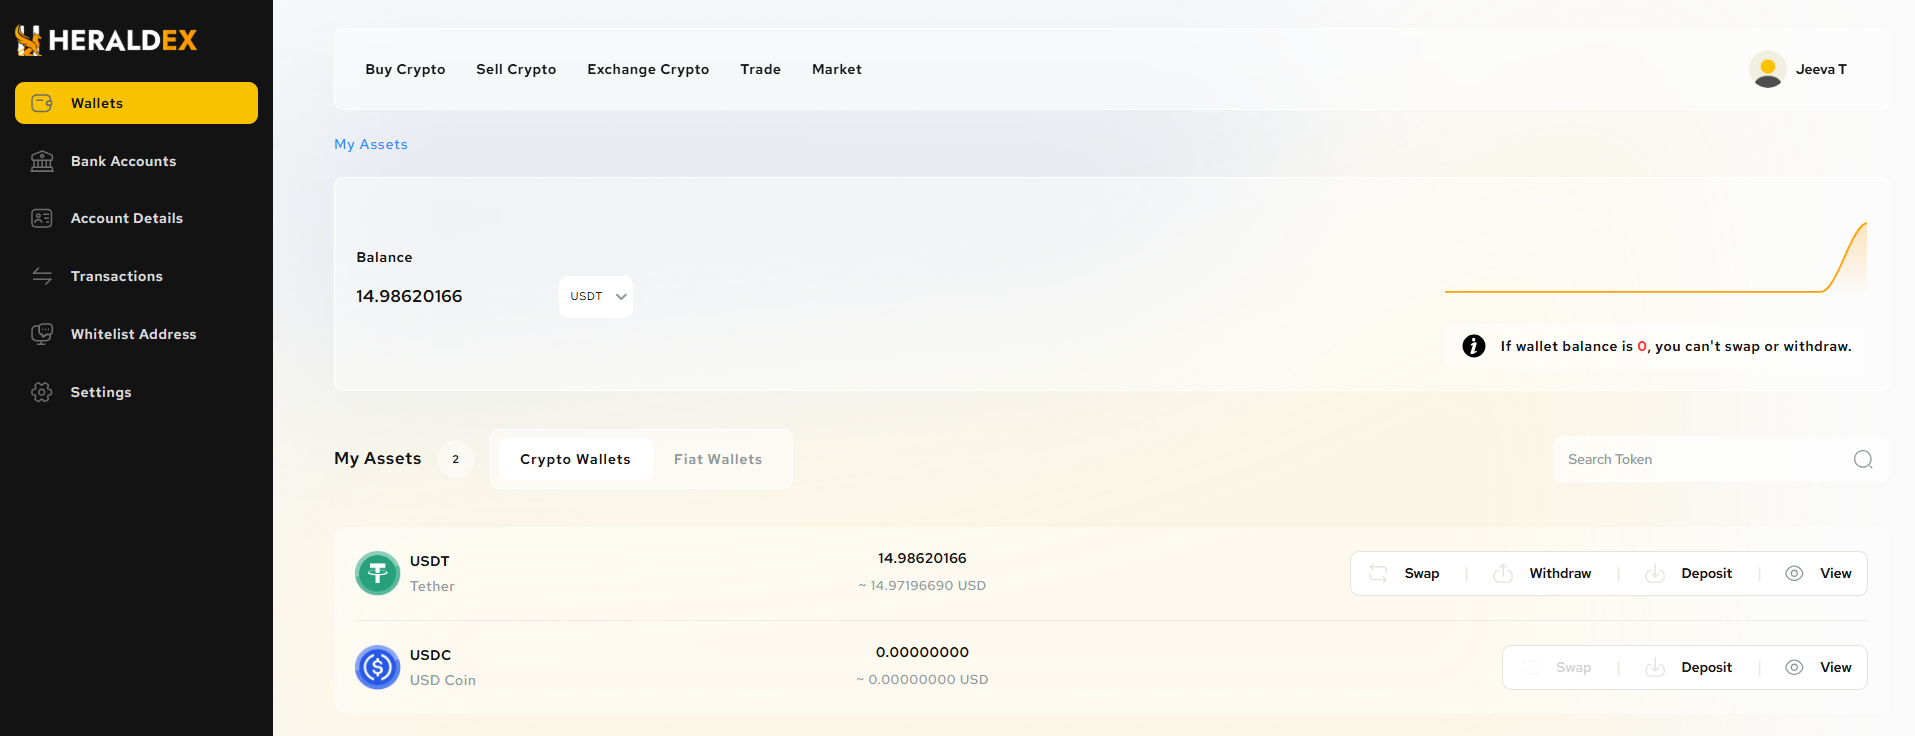Follow the My Assets breadcrumb link

371,144
